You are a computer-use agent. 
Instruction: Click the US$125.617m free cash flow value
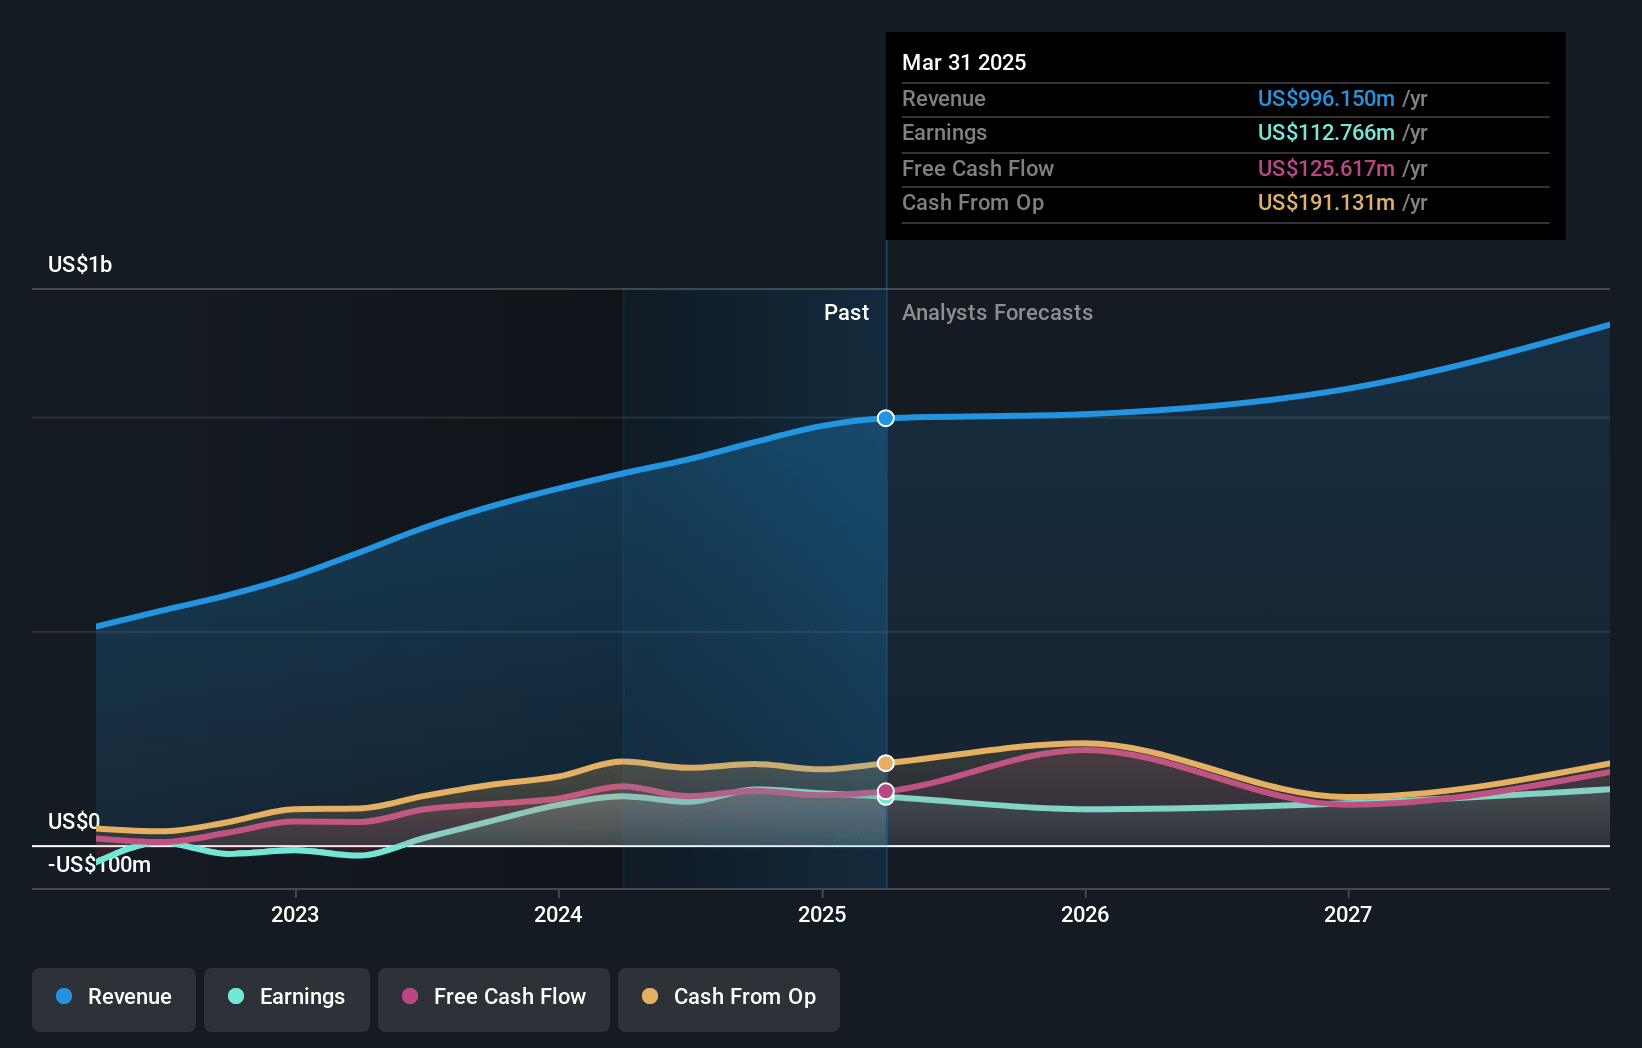pos(1326,168)
